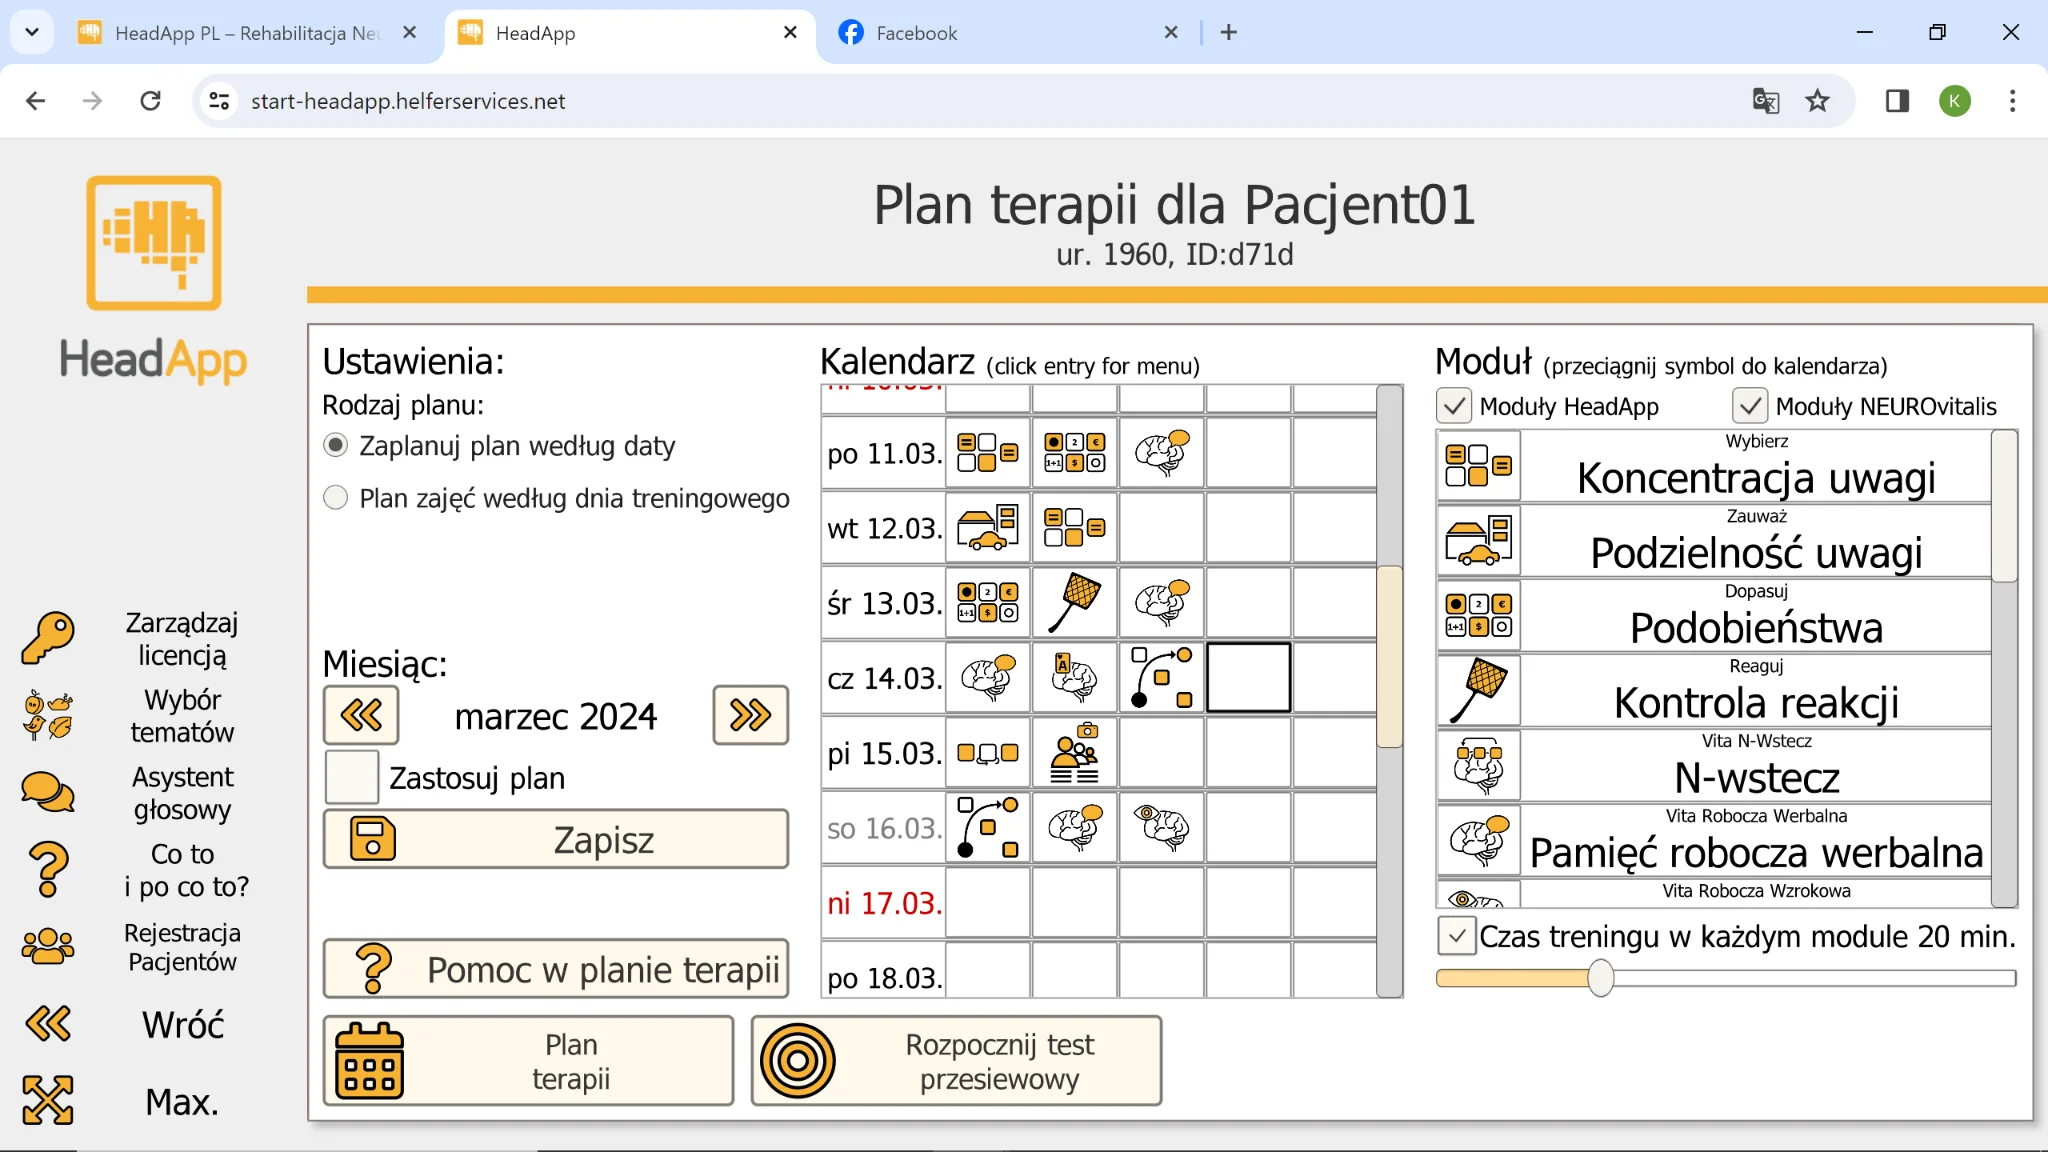Open Chrome profile K avatar
2048x1152 pixels.
1954,101
